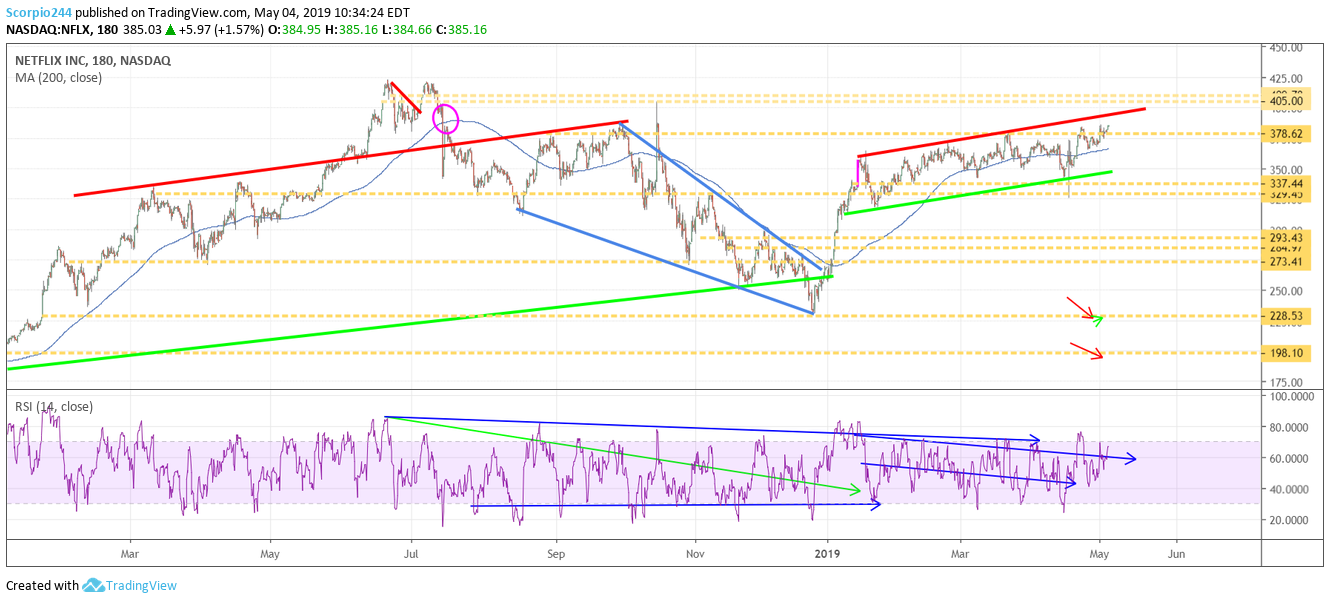Click the 80.0000 RSI axis label

click(x=1290, y=428)
